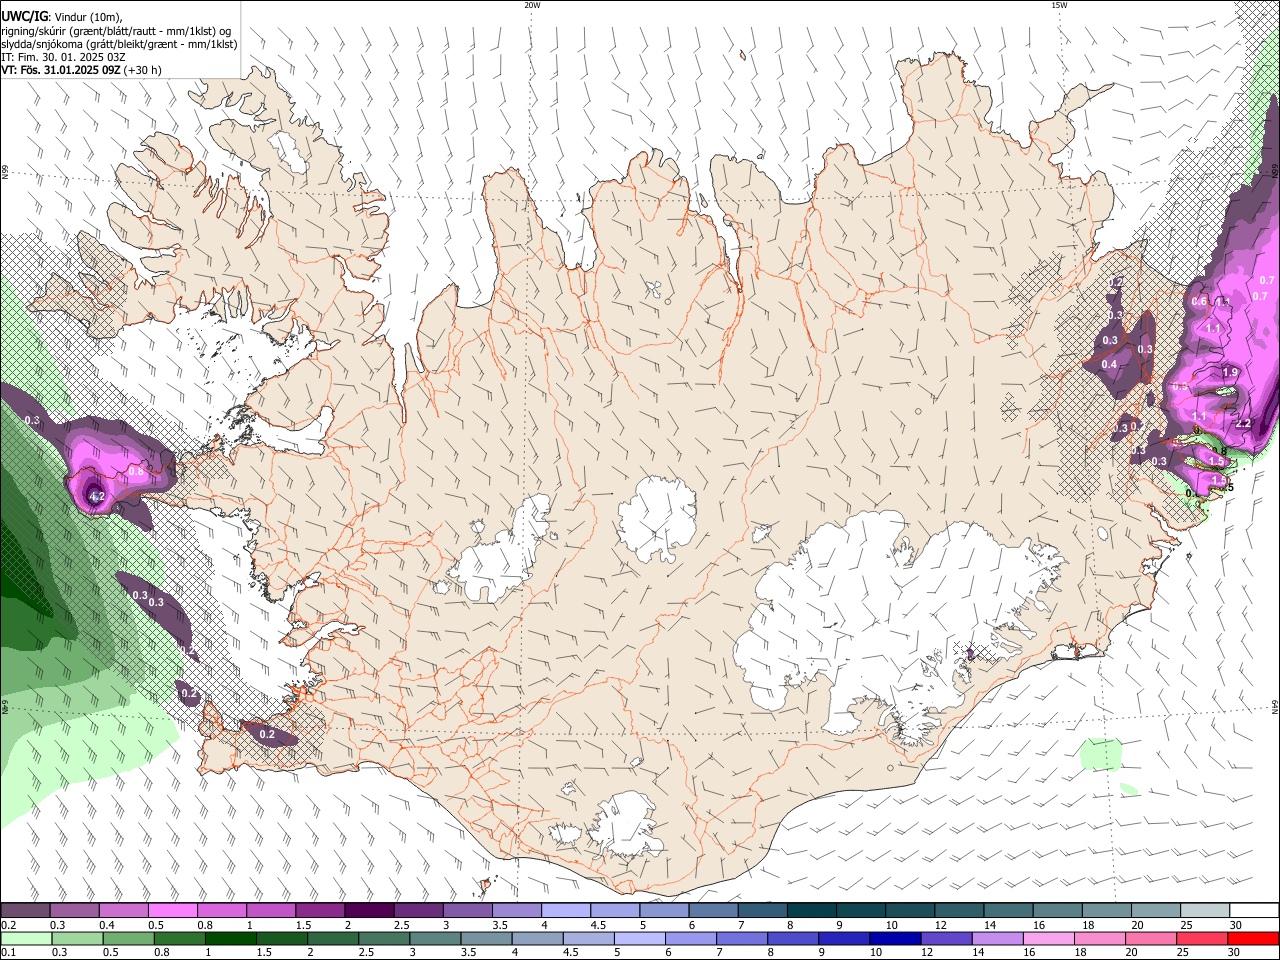The height and width of the screenshot is (960, 1280).
Task: Click the darkest purple swatch labeled 2
Action: (x=368, y=911)
